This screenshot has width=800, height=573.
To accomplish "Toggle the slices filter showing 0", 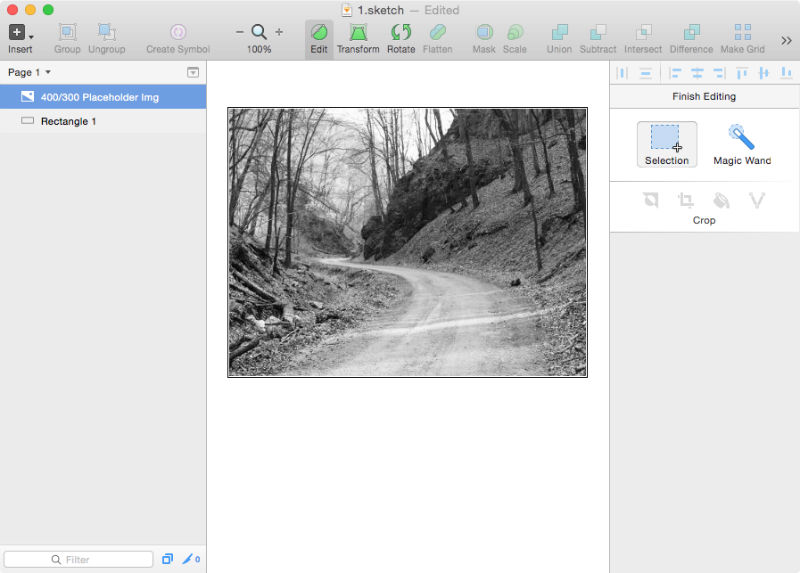I will pos(190,559).
